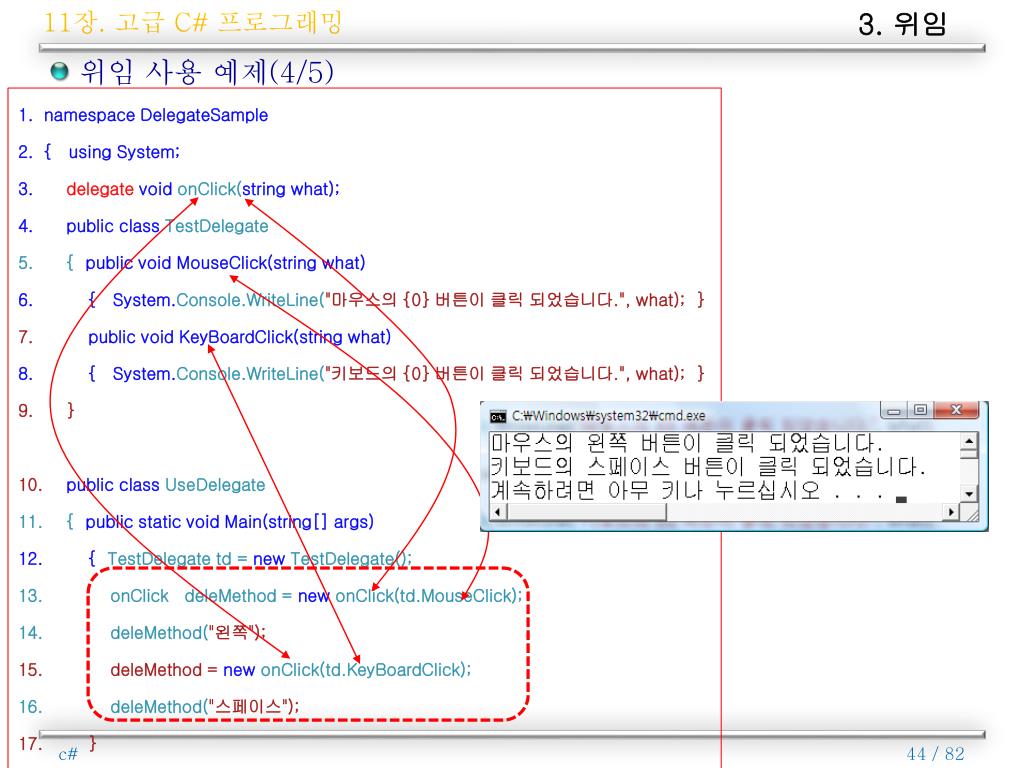
Task: Click the console horizontal scrollbar left arrow
Action: coord(498,512)
